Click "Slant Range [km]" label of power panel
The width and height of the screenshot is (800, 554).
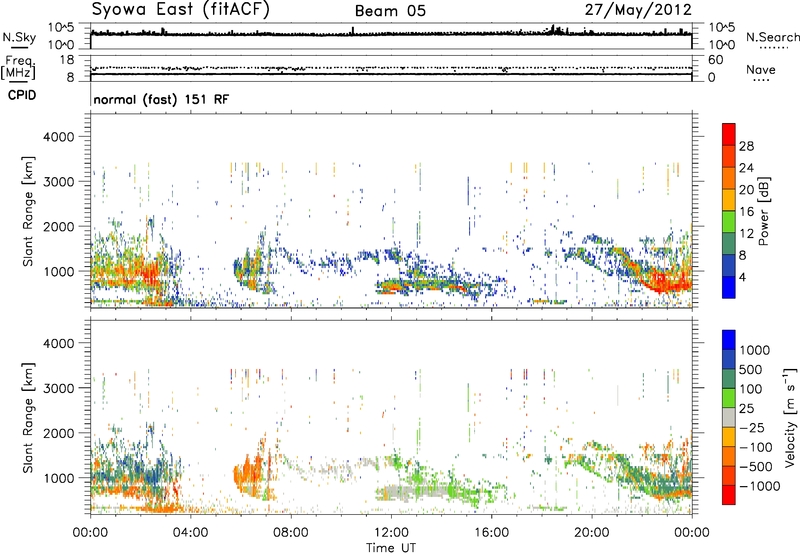(x=28, y=211)
